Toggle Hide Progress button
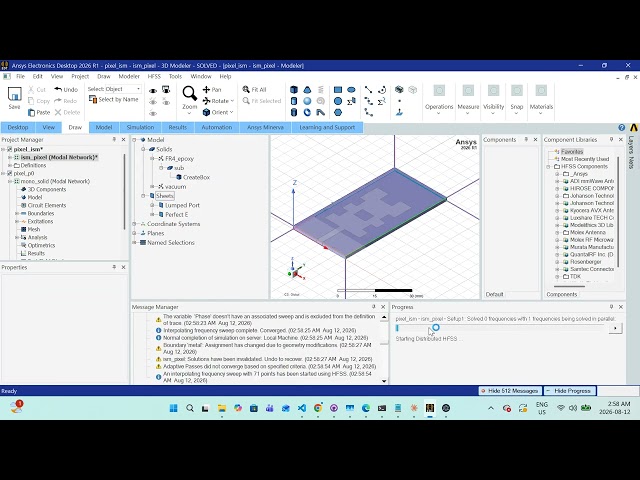 click(x=570, y=391)
